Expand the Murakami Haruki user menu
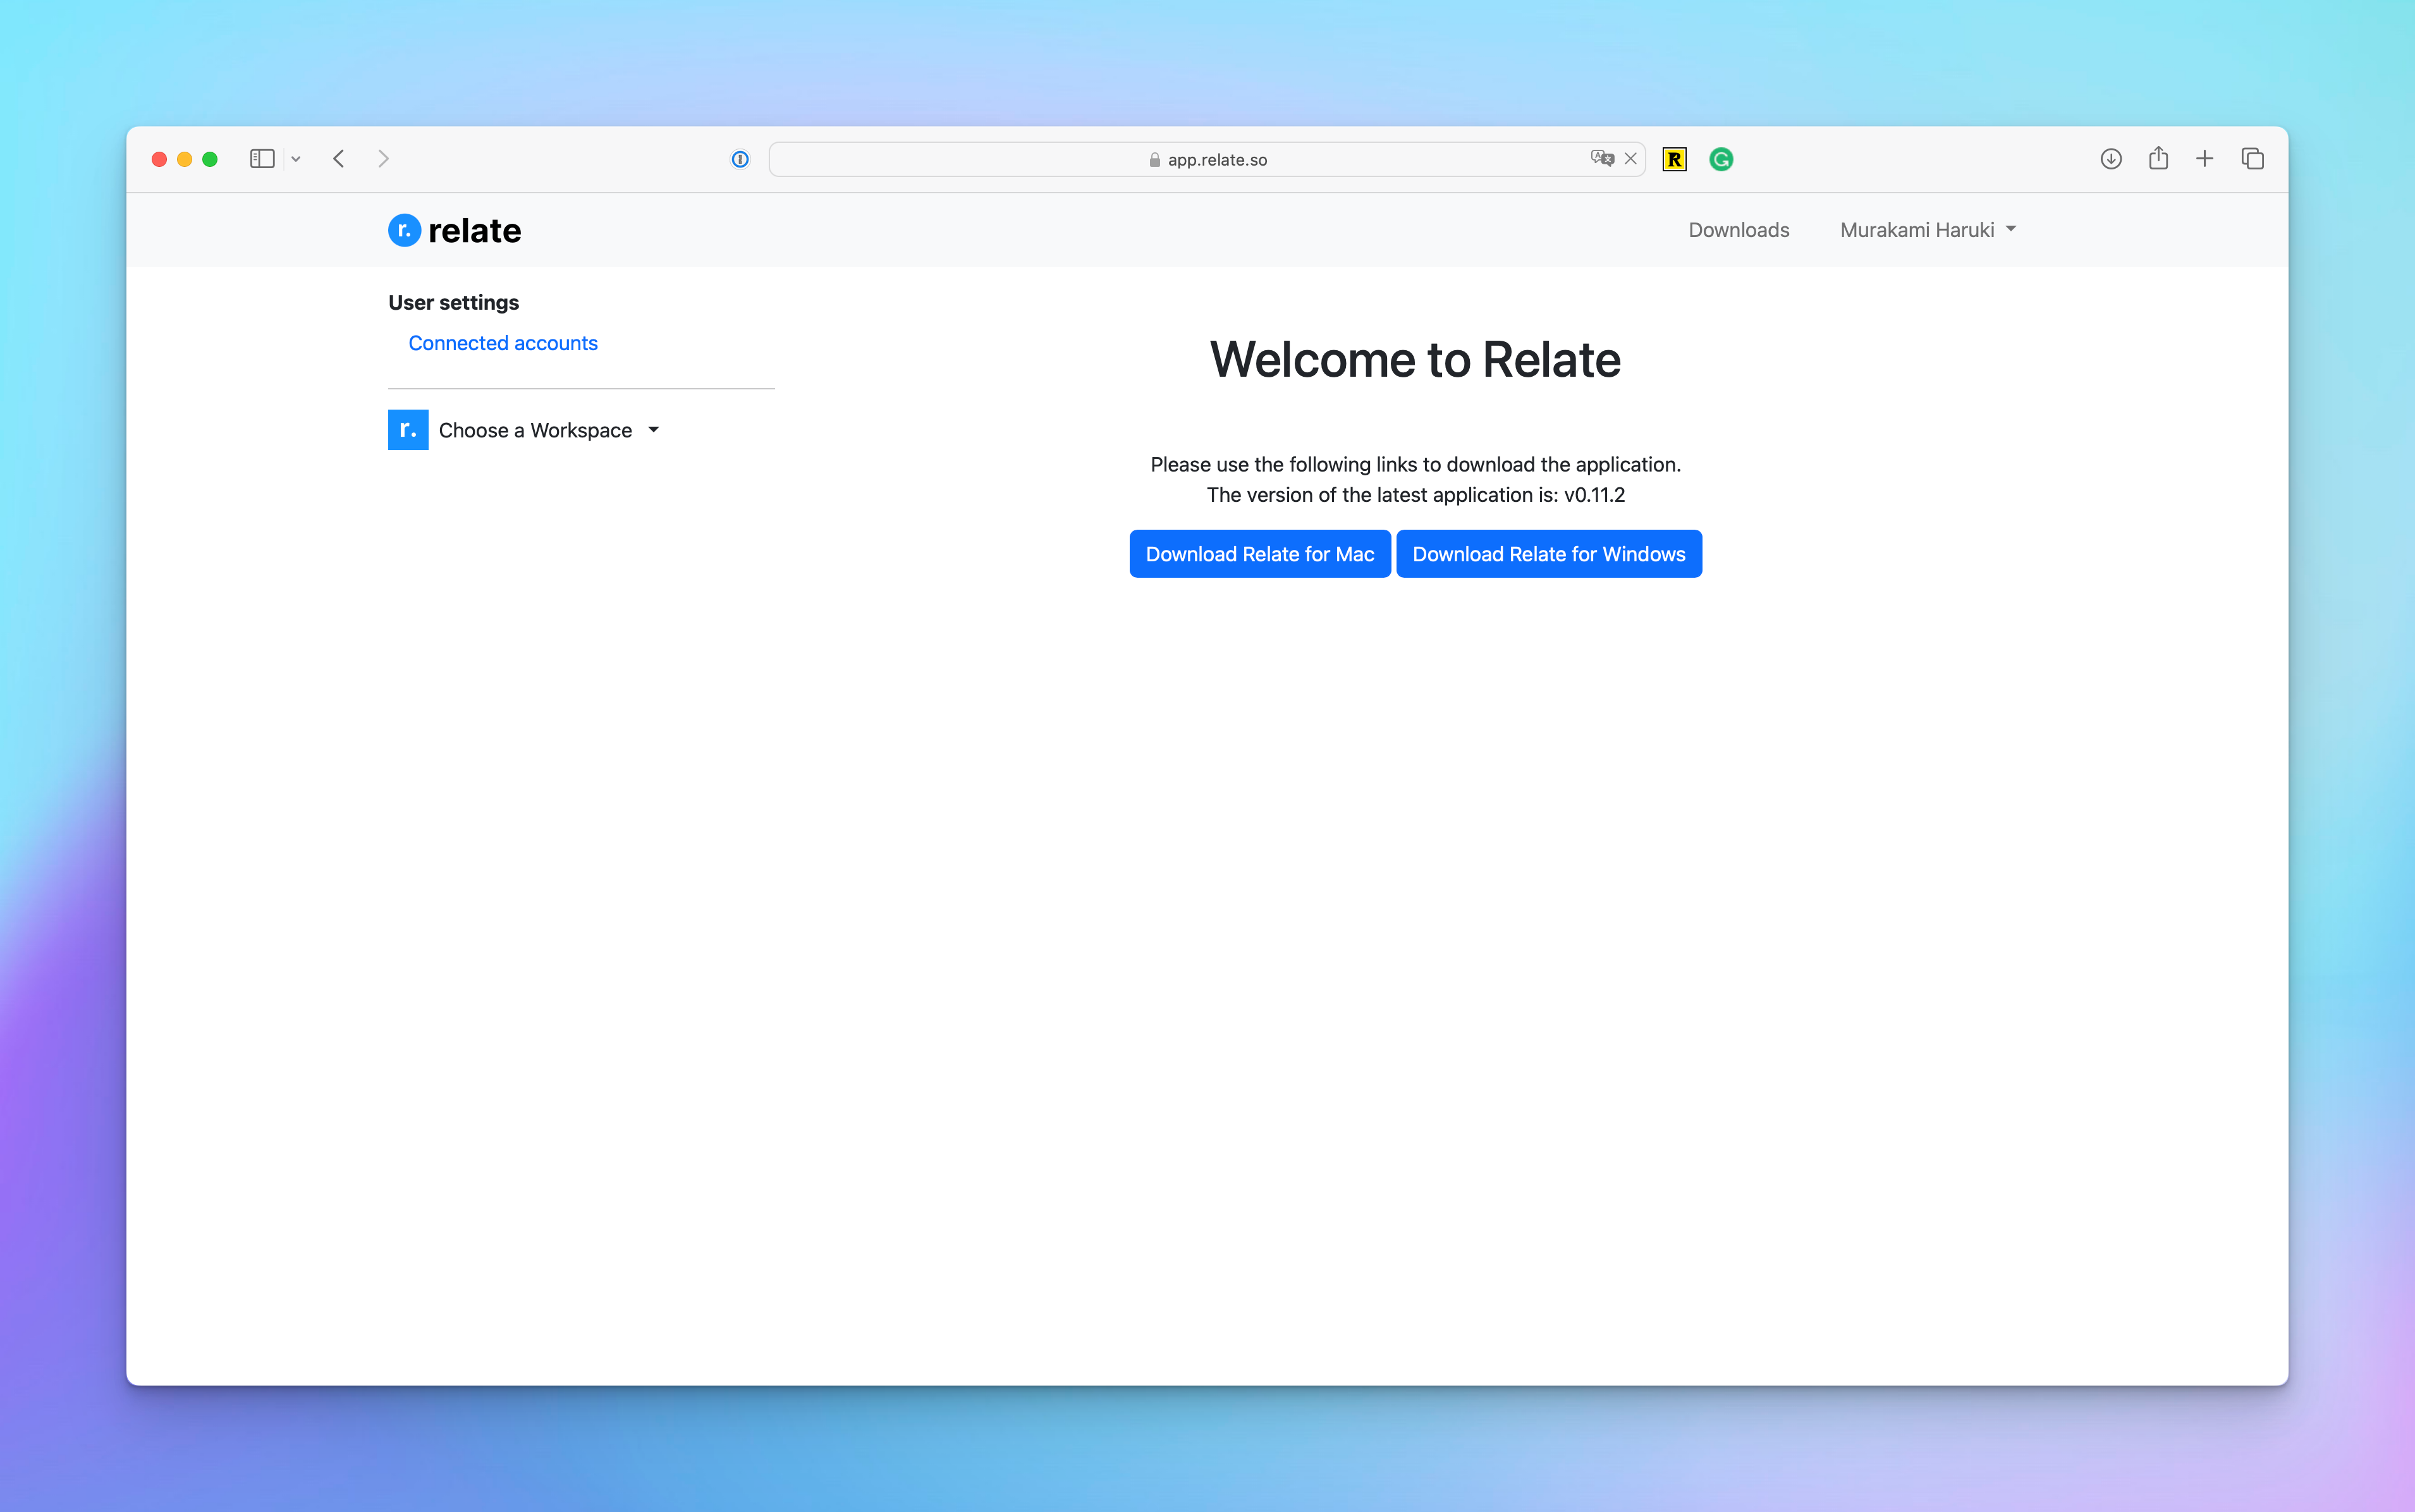Screen dimensions: 2415x1512 pyautogui.click(x=1927, y=230)
